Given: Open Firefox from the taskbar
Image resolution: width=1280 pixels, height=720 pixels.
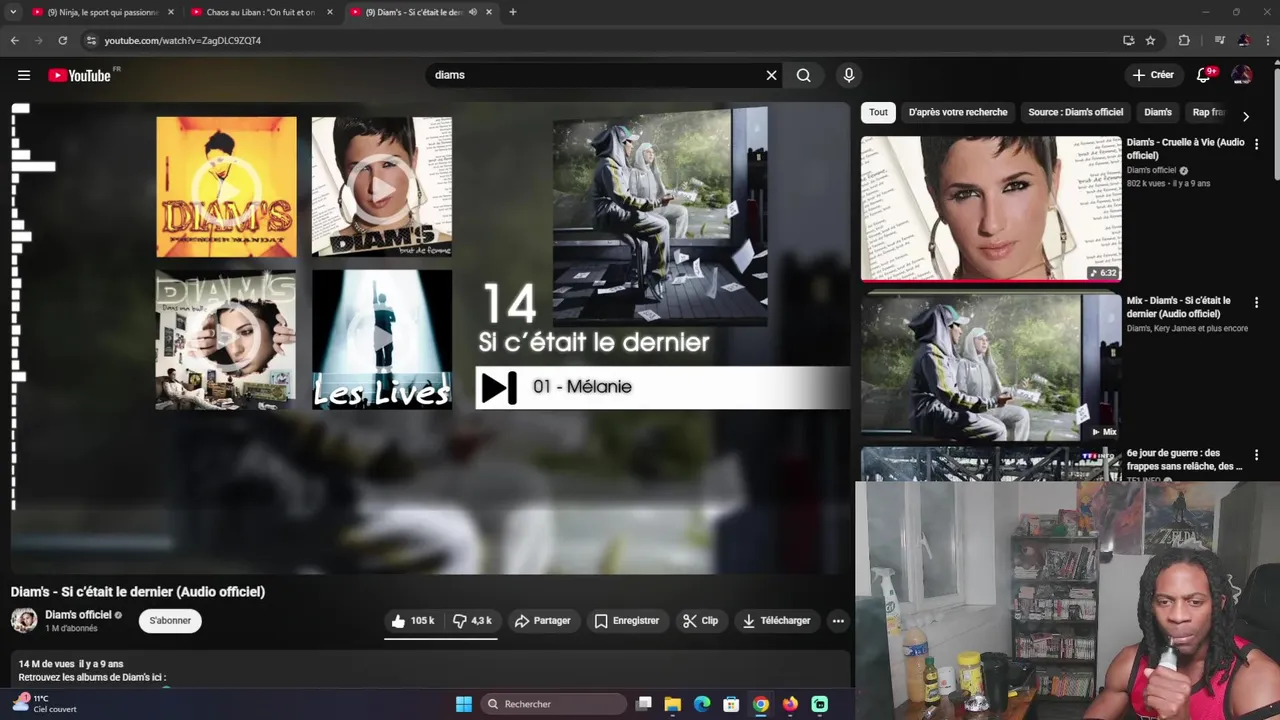Looking at the screenshot, I should 790,704.
